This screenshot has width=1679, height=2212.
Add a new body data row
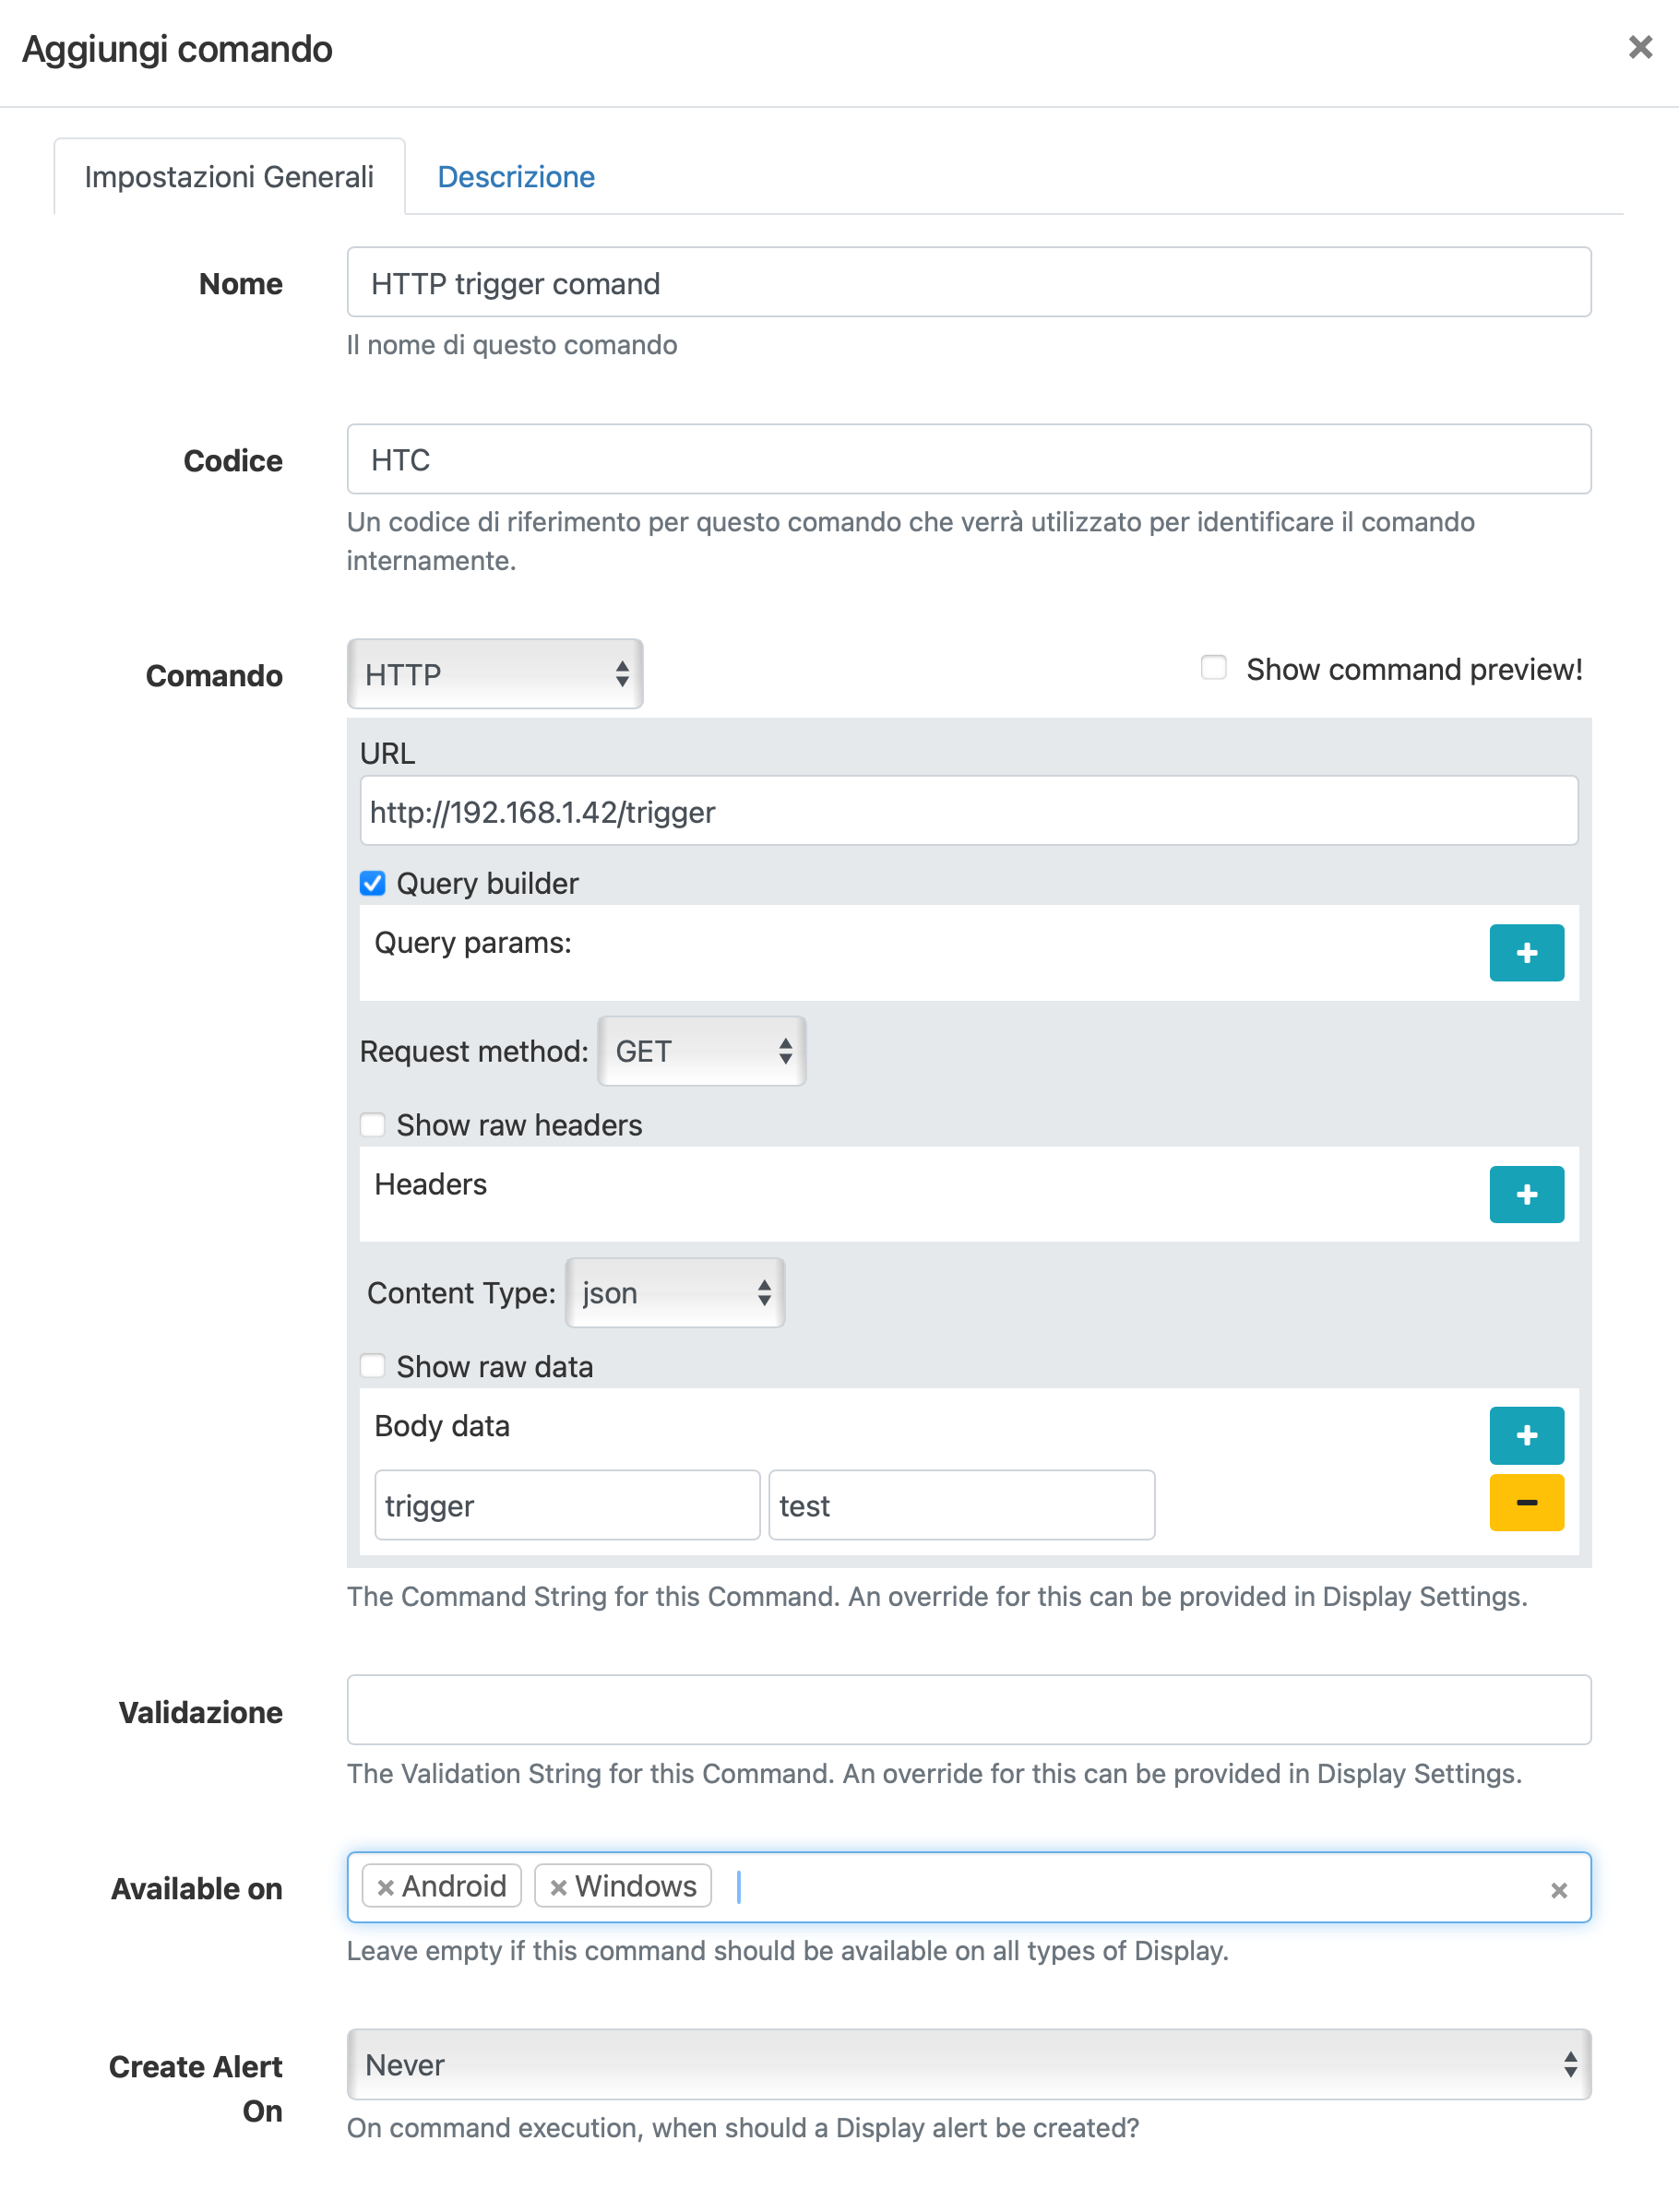pos(1525,1435)
